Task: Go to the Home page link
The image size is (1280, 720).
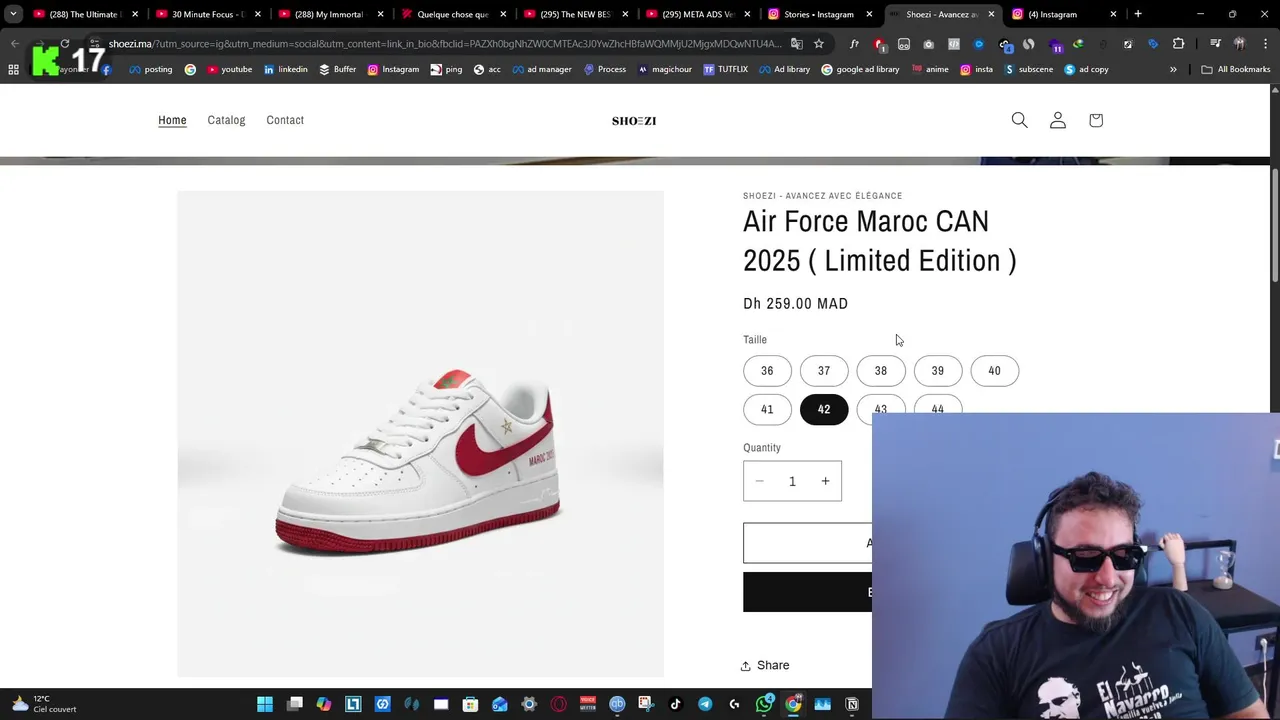Action: pos(172,120)
